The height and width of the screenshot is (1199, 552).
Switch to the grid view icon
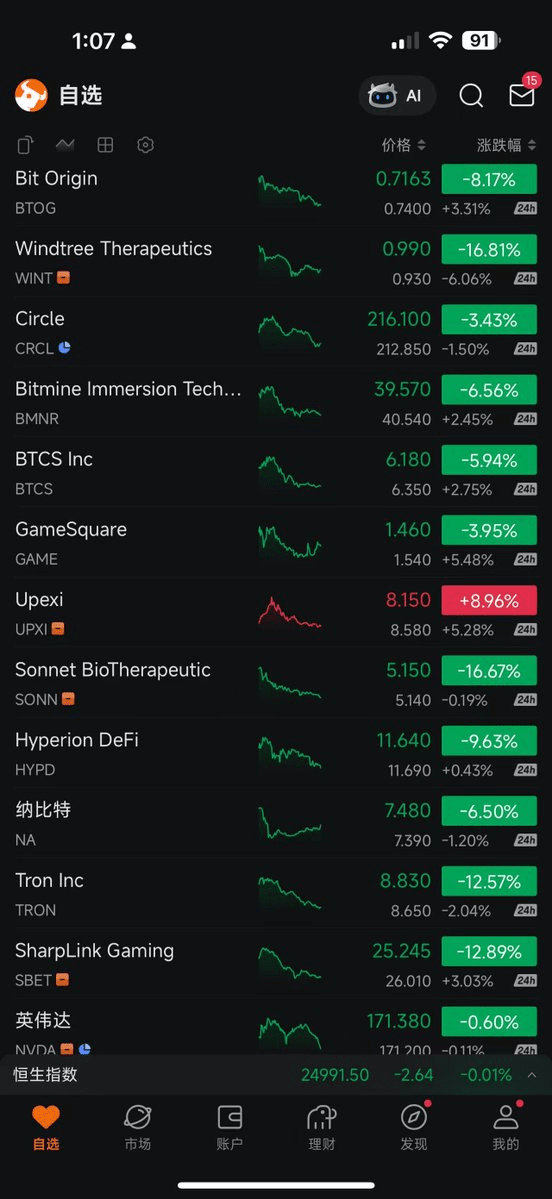coord(106,145)
